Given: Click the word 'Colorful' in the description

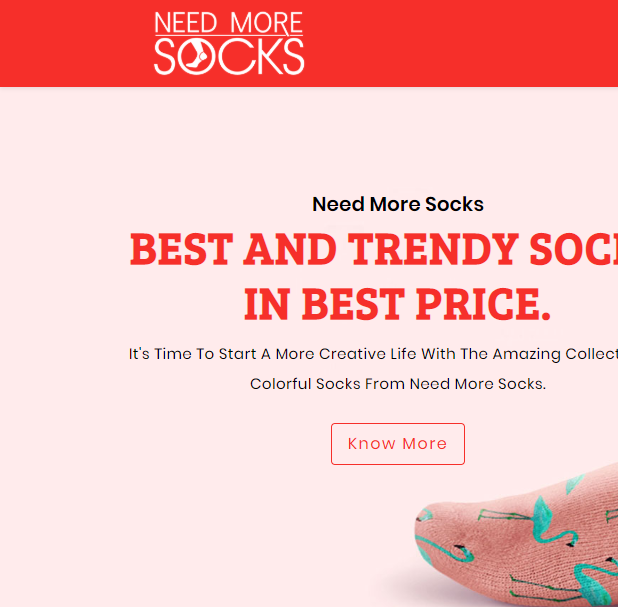Looking at the screenshot, I should [x=281, y=384].
